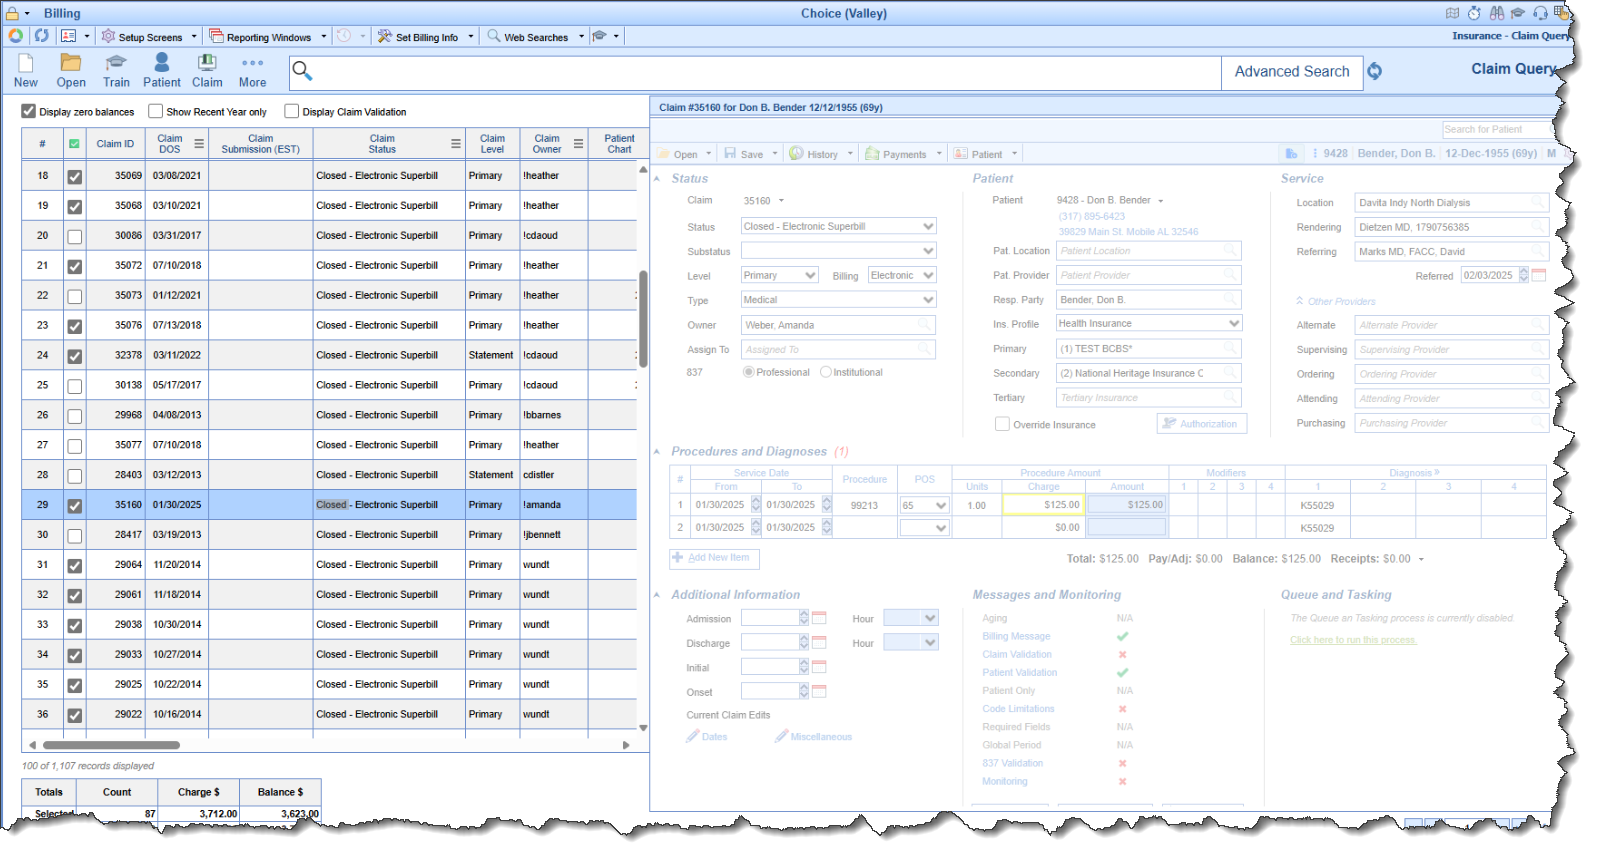Click the Patient person icon in the main toolbar
1598x858 pixels.
(161, 63)
